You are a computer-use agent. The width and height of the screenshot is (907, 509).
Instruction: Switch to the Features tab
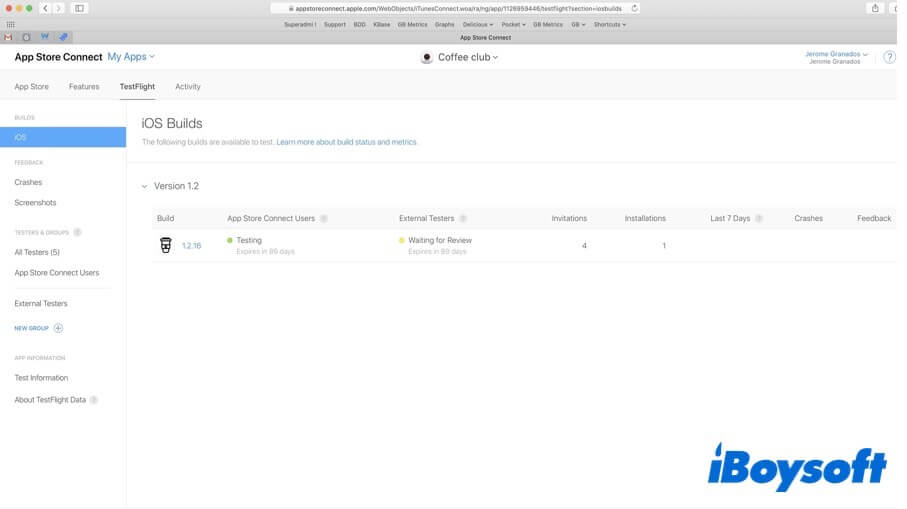pos(84,86)
